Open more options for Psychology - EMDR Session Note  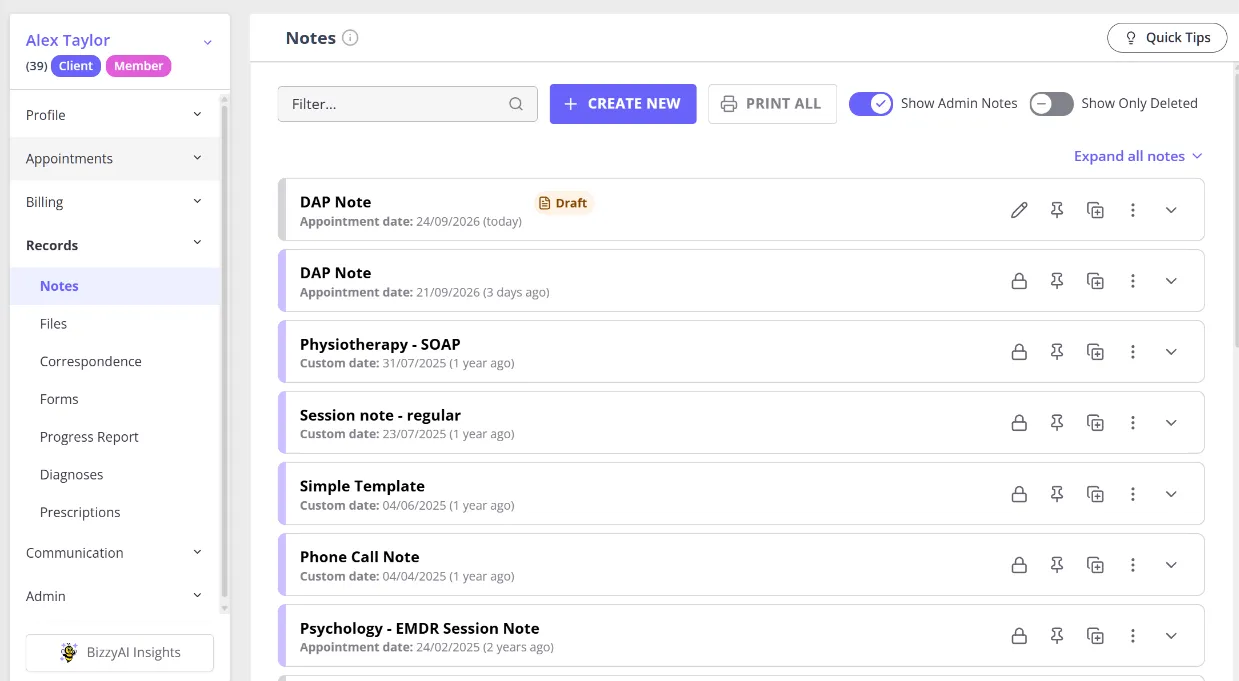pos(1133,636)
